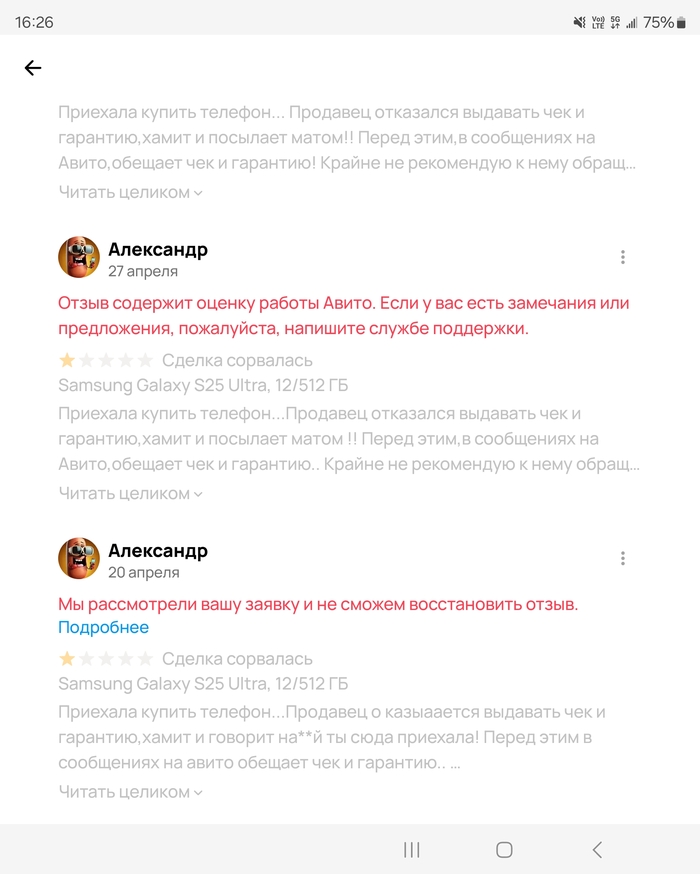Tap the red Avito moderation notice text
700x874 pixels.
[344, 315]
